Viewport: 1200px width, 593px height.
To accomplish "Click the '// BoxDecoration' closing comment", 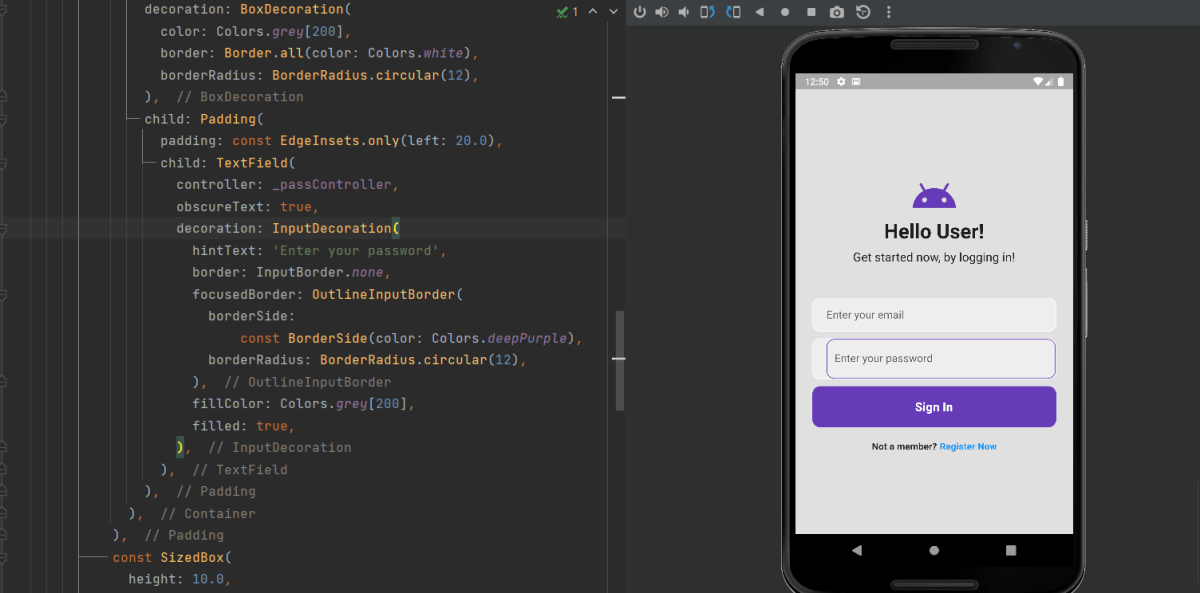I will [x=240, y=97].
